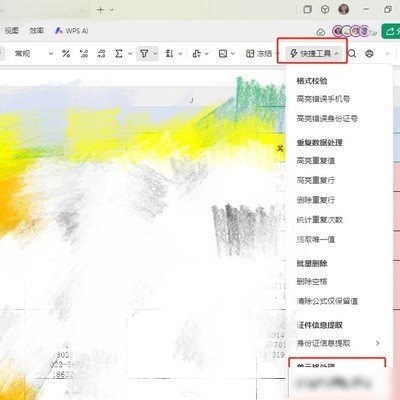400x400 pixels.
Task: Expand toolbar overflow right arrow
Action: tap(387, 54)
